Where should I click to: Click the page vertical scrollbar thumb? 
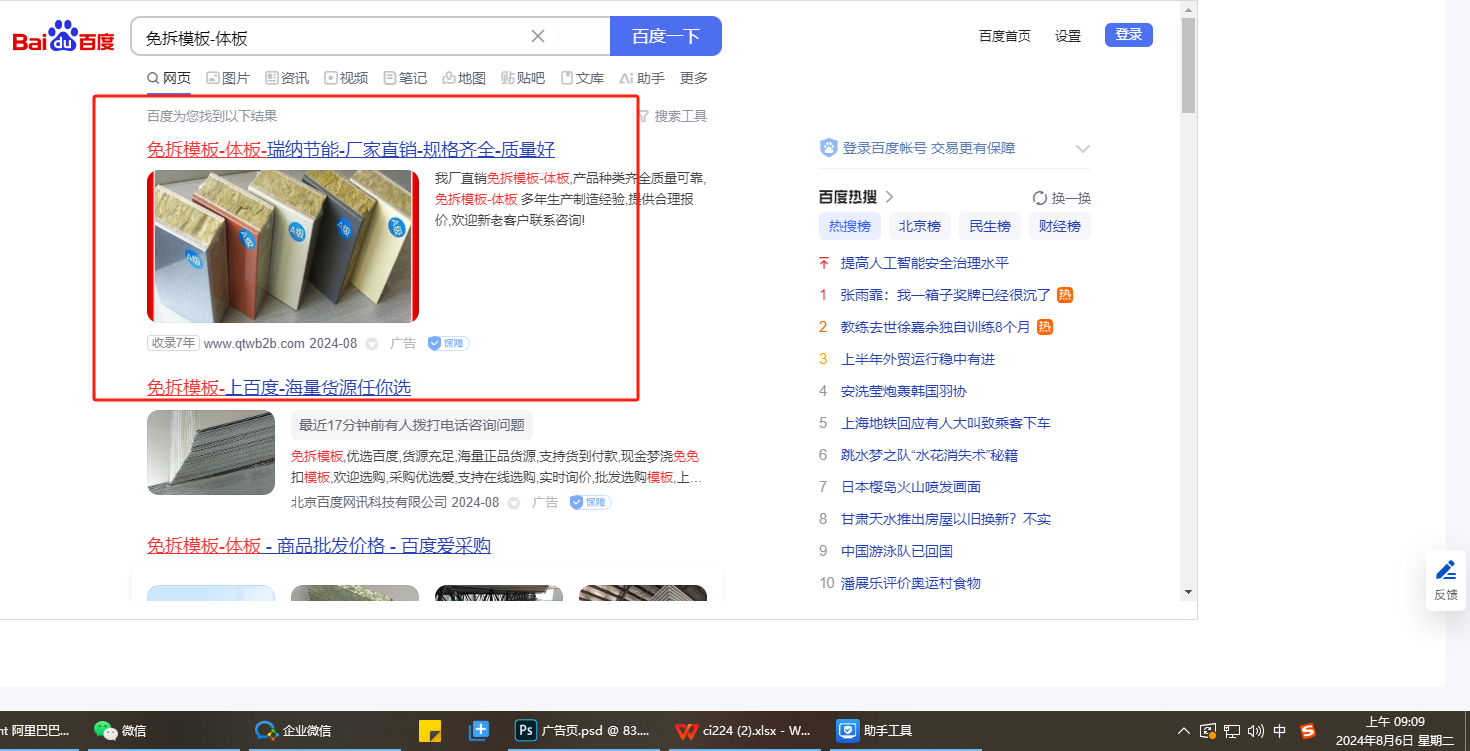coord(1188,65)
